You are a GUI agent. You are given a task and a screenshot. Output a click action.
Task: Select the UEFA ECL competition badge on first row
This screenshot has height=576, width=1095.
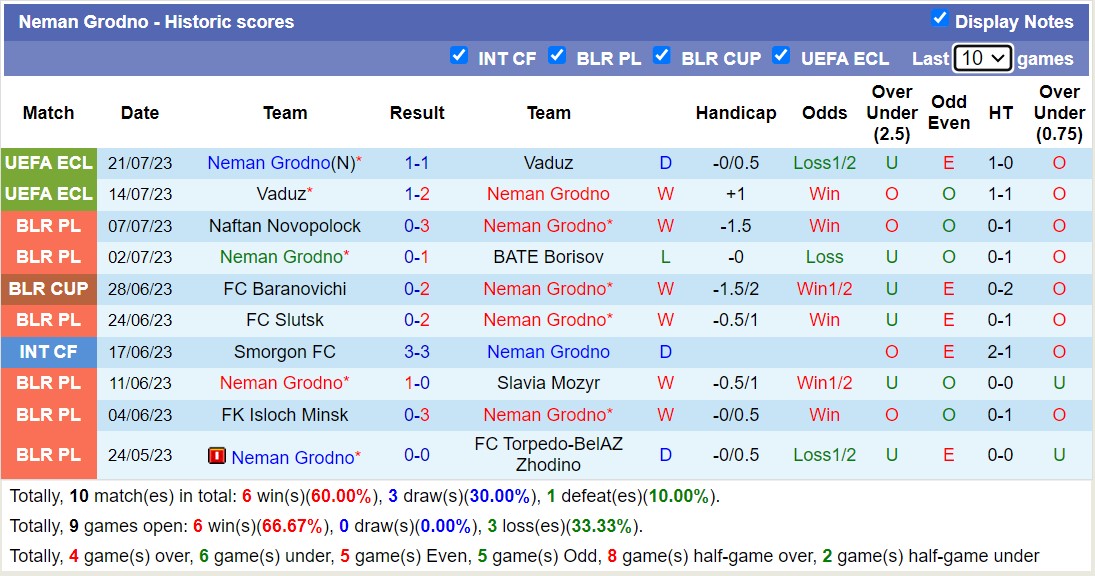49,162
